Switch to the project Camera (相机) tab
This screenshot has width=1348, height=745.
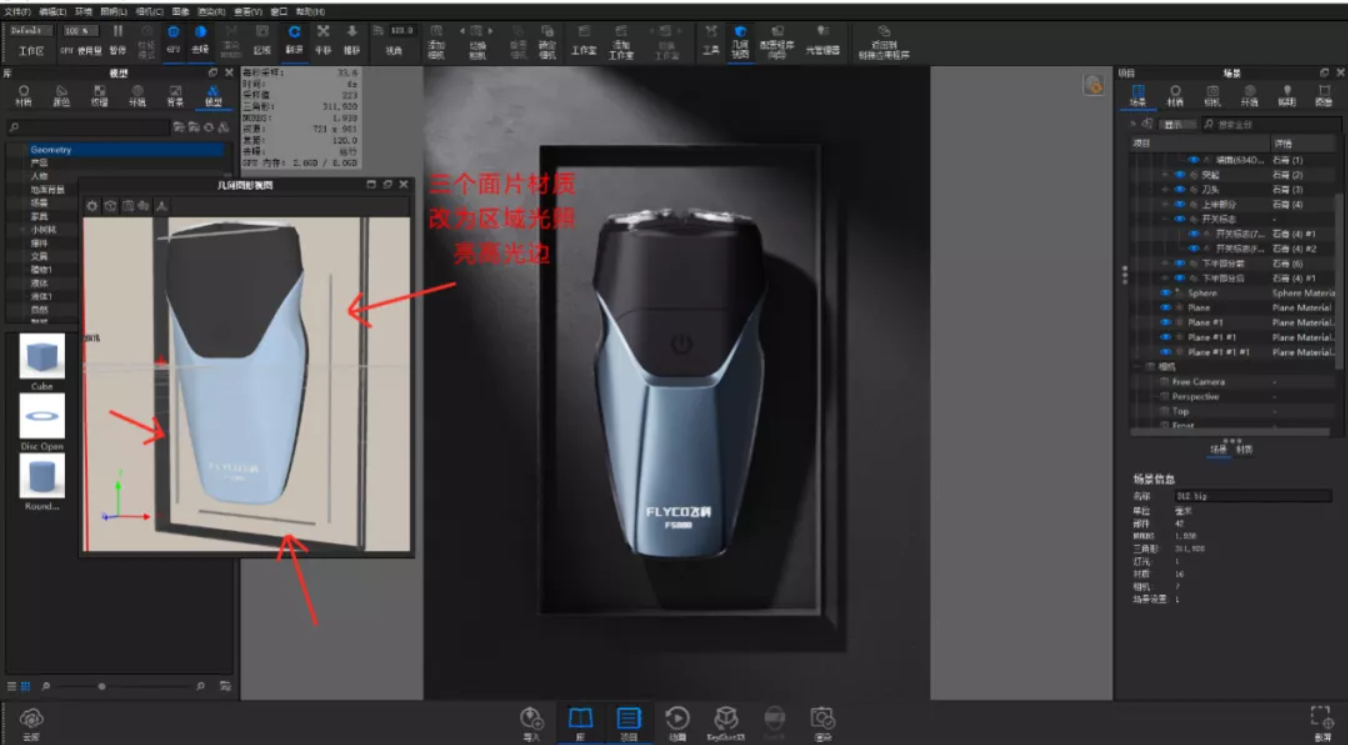coord(1212,95)
